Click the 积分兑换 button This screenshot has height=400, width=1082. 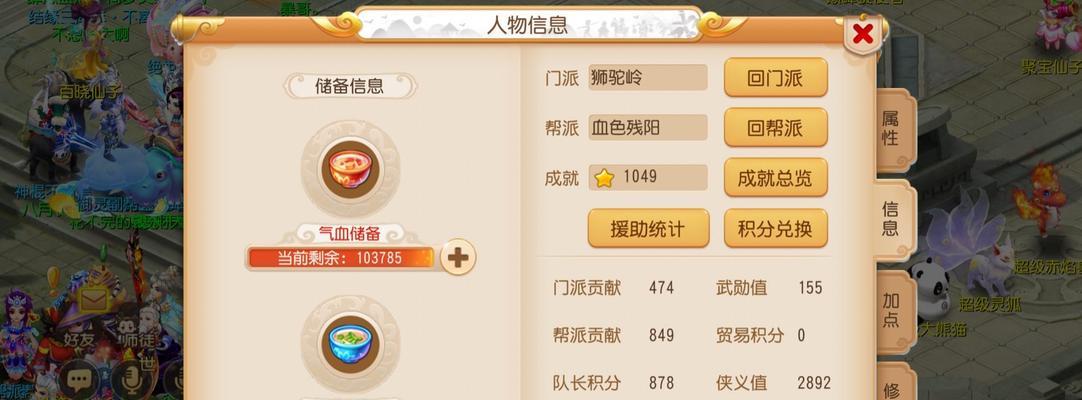[x=776, y=228]
